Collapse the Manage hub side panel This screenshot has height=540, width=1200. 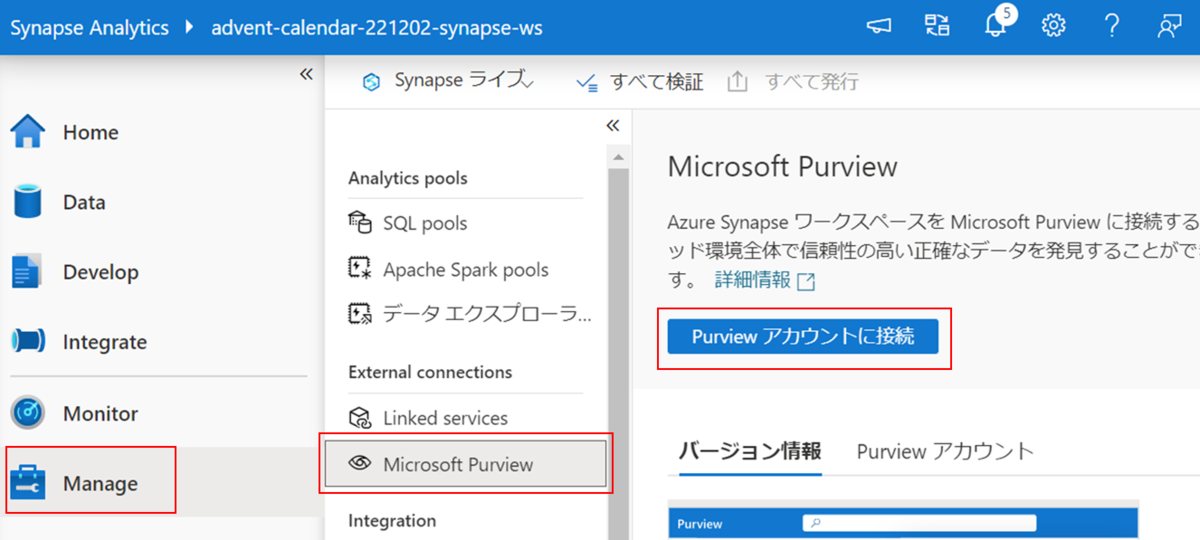[613, 125]
